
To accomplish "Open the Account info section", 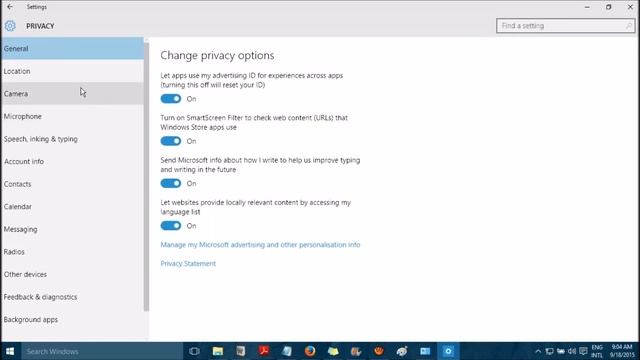I will (72, 161).
